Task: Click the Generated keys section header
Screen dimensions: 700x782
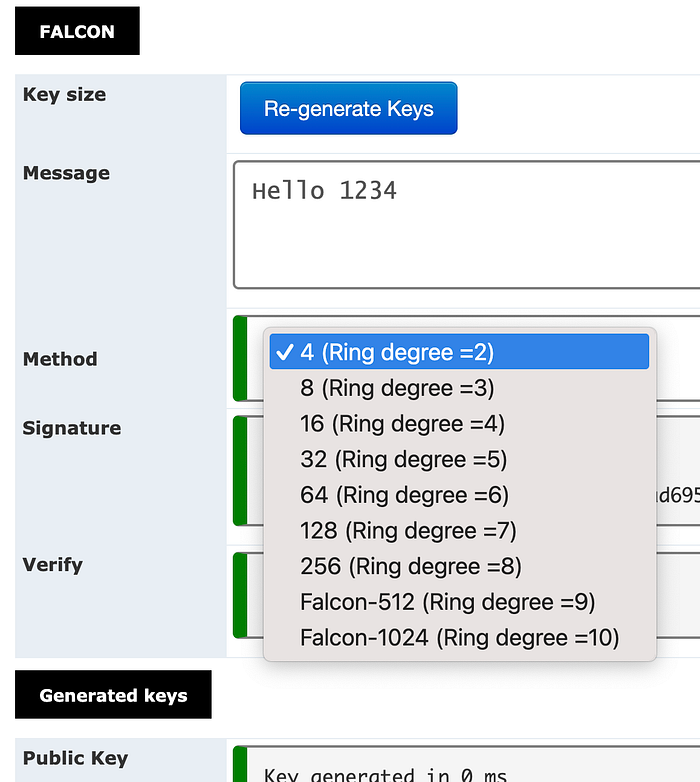Action: [x=113, y=695]
